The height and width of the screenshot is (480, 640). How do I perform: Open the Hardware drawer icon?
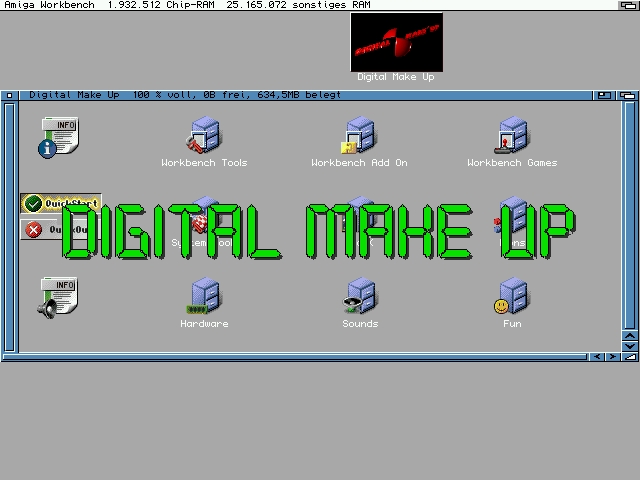pos(204,296)
